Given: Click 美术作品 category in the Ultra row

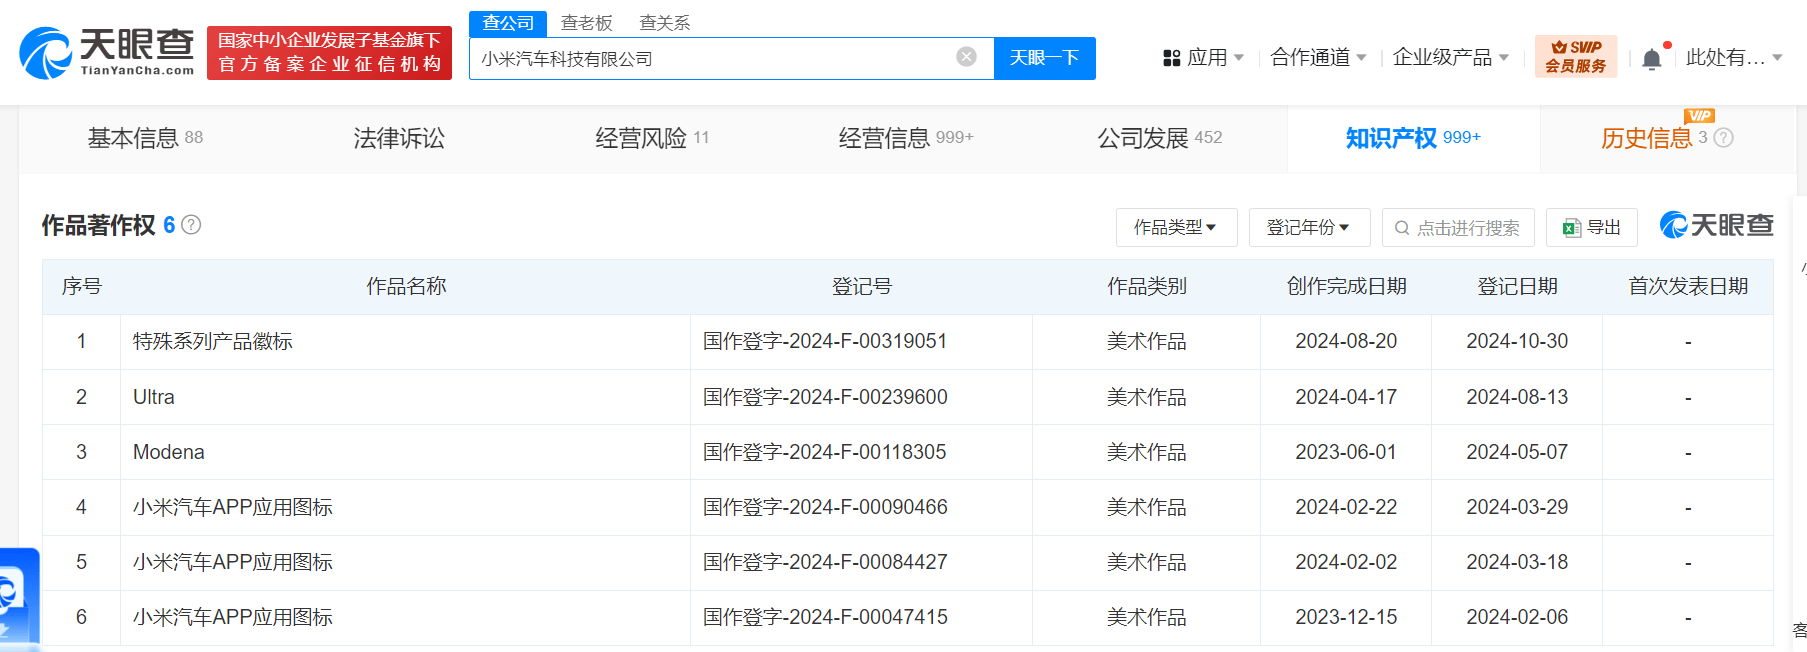Looking at the screenshot, I should (1146, 397).
